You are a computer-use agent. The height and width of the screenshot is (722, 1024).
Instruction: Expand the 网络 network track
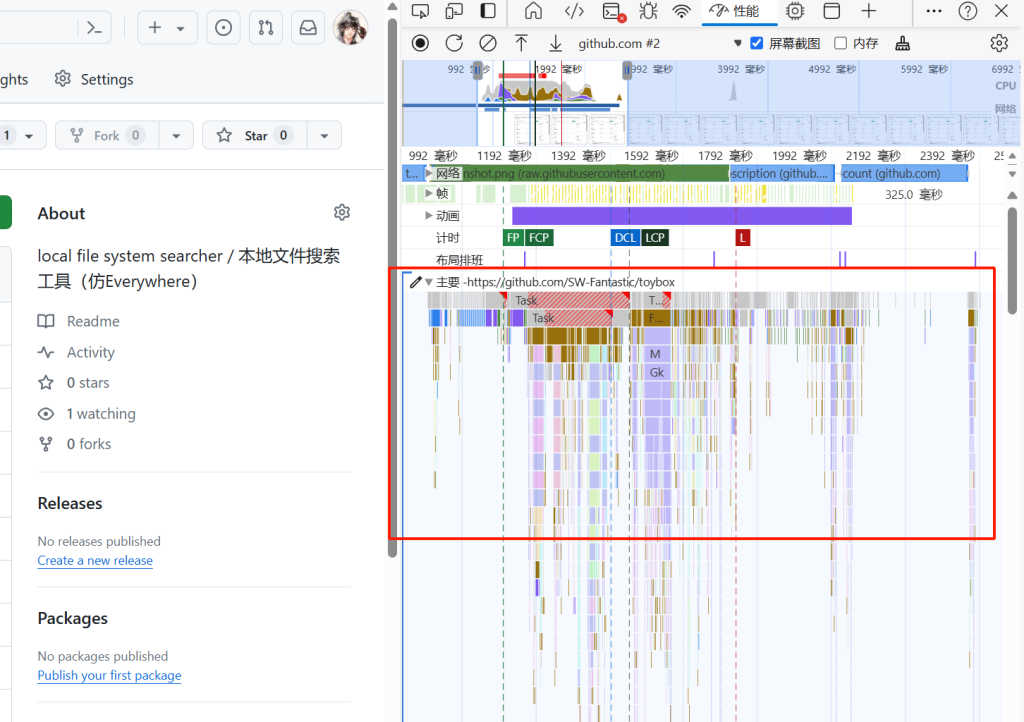[x=430, y=174]
